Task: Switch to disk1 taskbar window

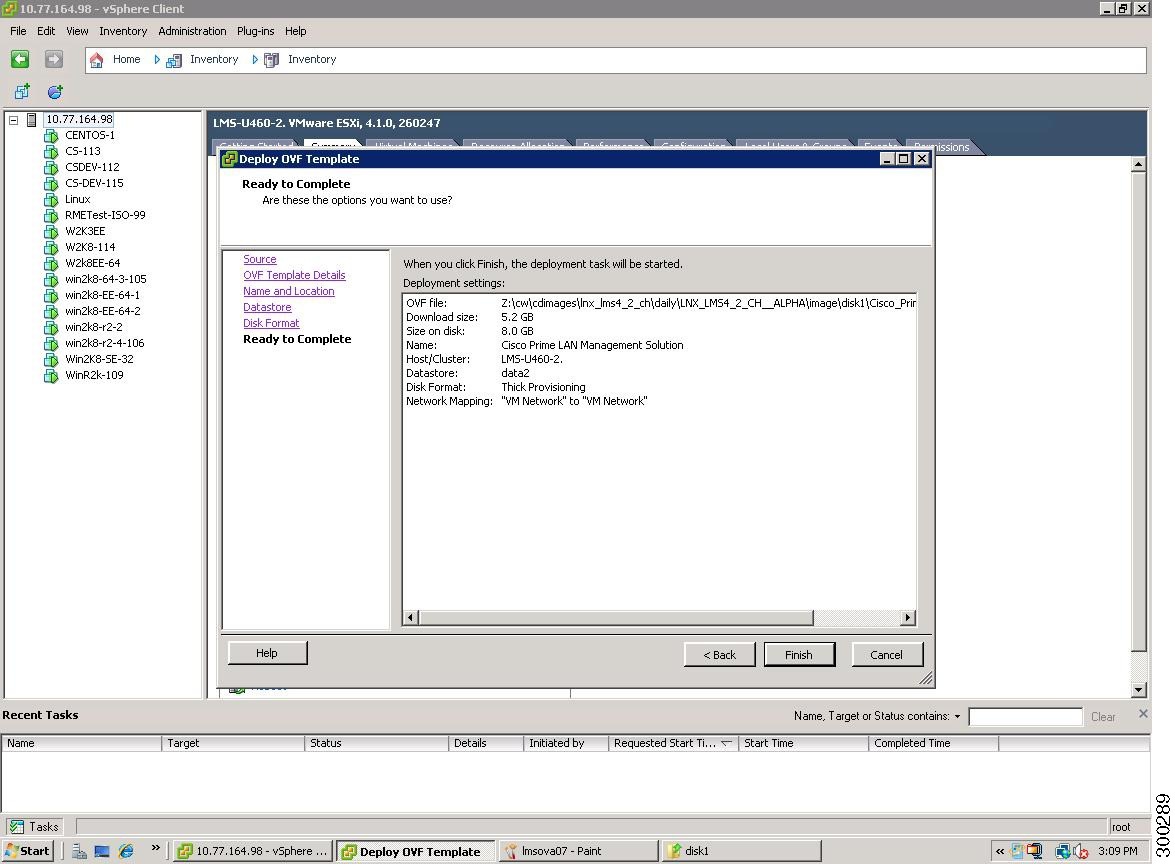Action: tap(741, 851)
